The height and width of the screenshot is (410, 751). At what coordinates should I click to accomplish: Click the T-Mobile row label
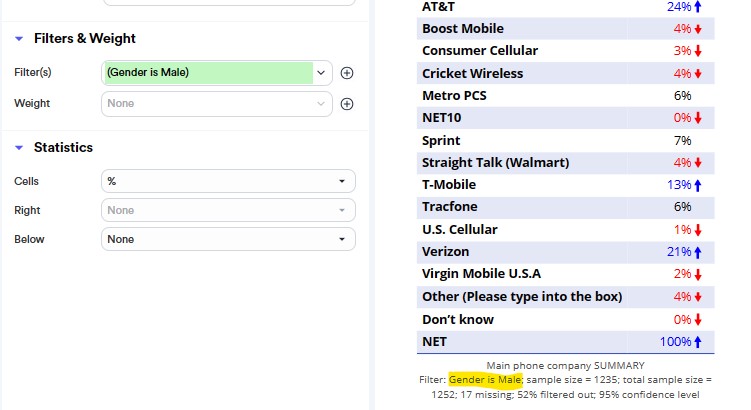(449, 185)
